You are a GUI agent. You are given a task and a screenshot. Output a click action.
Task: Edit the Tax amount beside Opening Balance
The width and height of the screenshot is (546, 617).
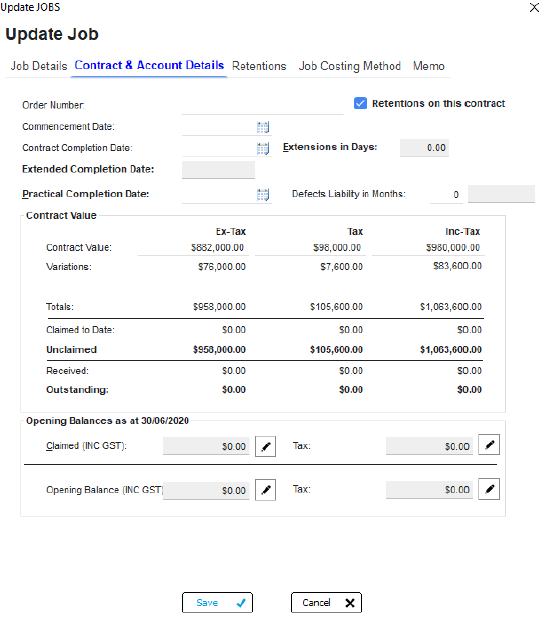point(489,489)
